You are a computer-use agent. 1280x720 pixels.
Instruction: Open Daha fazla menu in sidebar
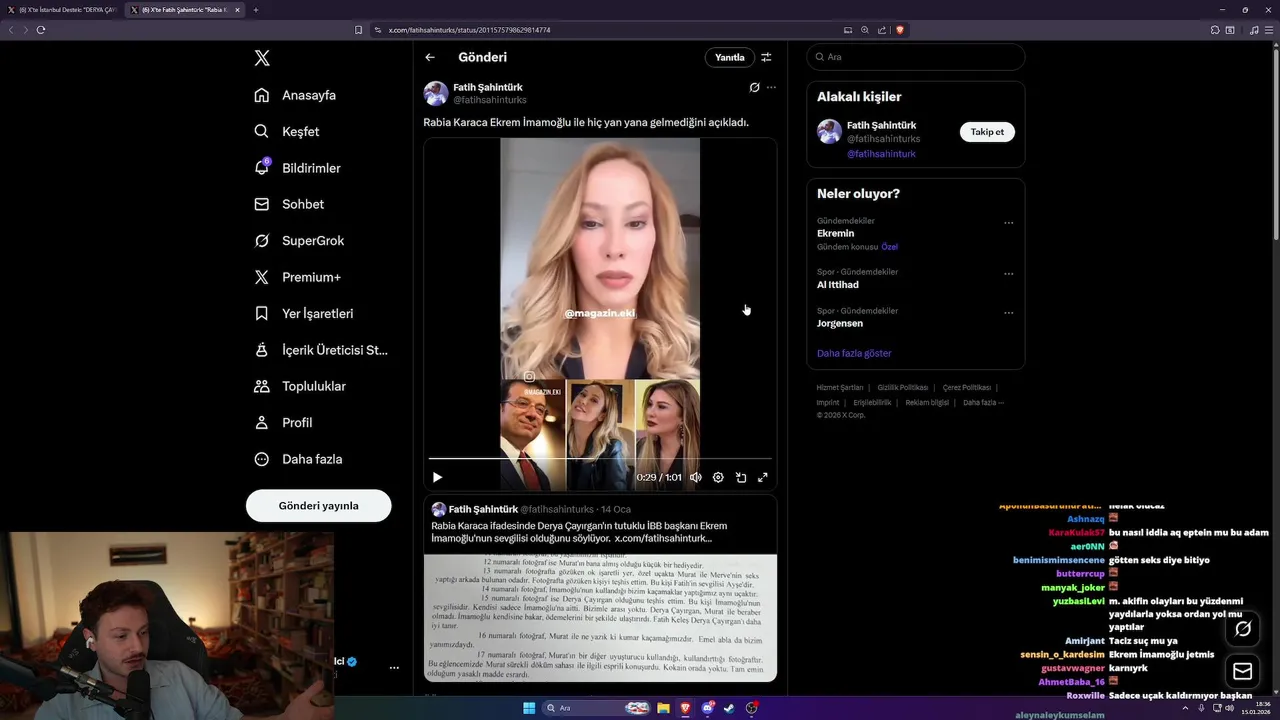click(298, 459)
